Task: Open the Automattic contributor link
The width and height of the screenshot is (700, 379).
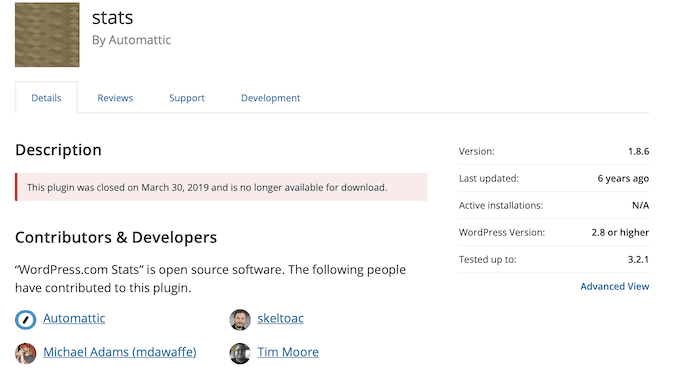Action: click(74, 318)
